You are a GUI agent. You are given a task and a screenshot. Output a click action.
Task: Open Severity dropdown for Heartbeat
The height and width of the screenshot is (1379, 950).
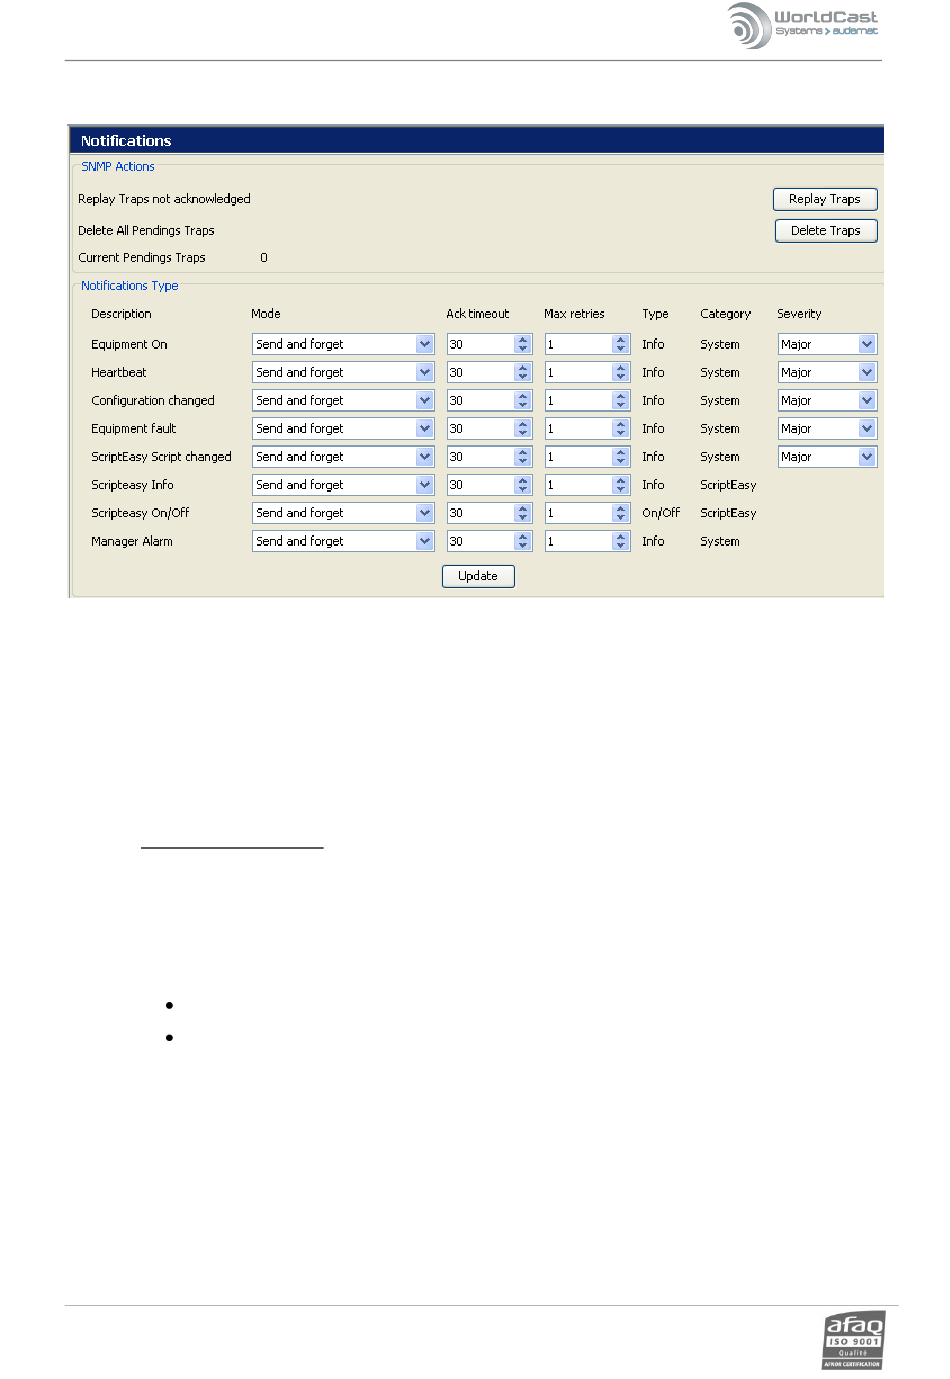click(x=827, y=372)
